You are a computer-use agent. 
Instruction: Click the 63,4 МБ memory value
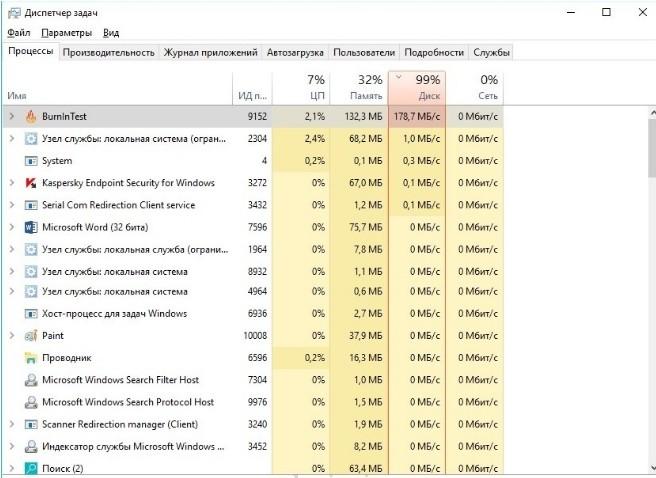click(366, 468)
